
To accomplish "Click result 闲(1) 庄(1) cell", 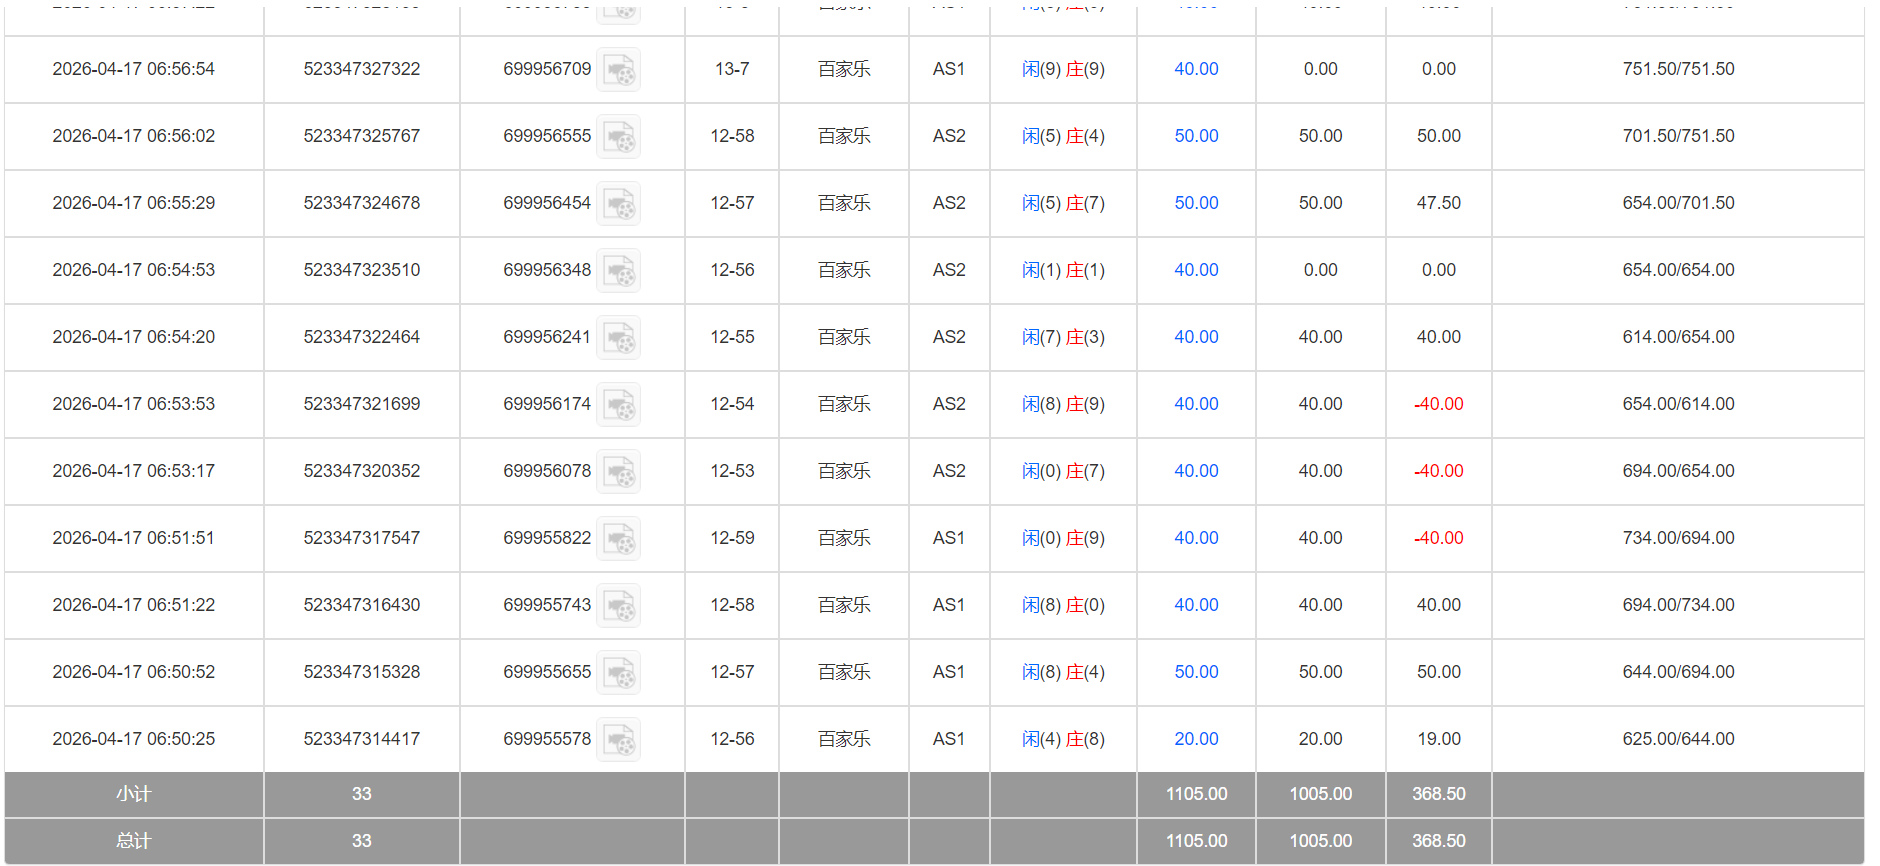I will [1063, 270].
